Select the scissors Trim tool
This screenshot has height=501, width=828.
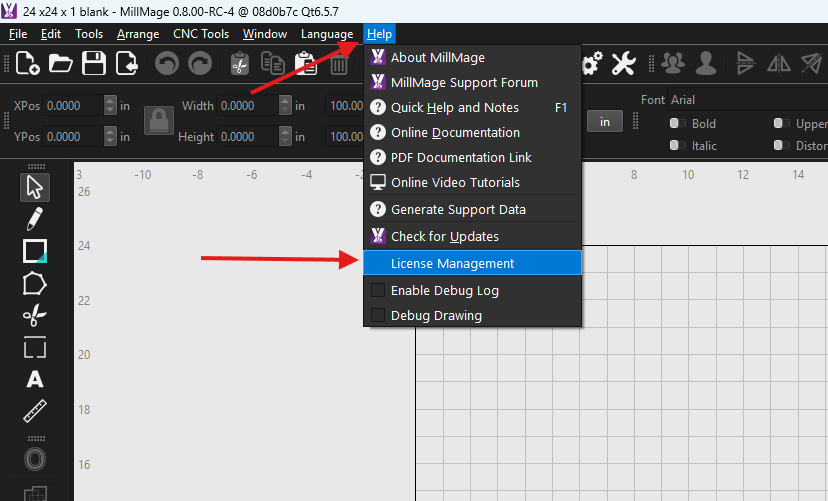tap(35, 316)
